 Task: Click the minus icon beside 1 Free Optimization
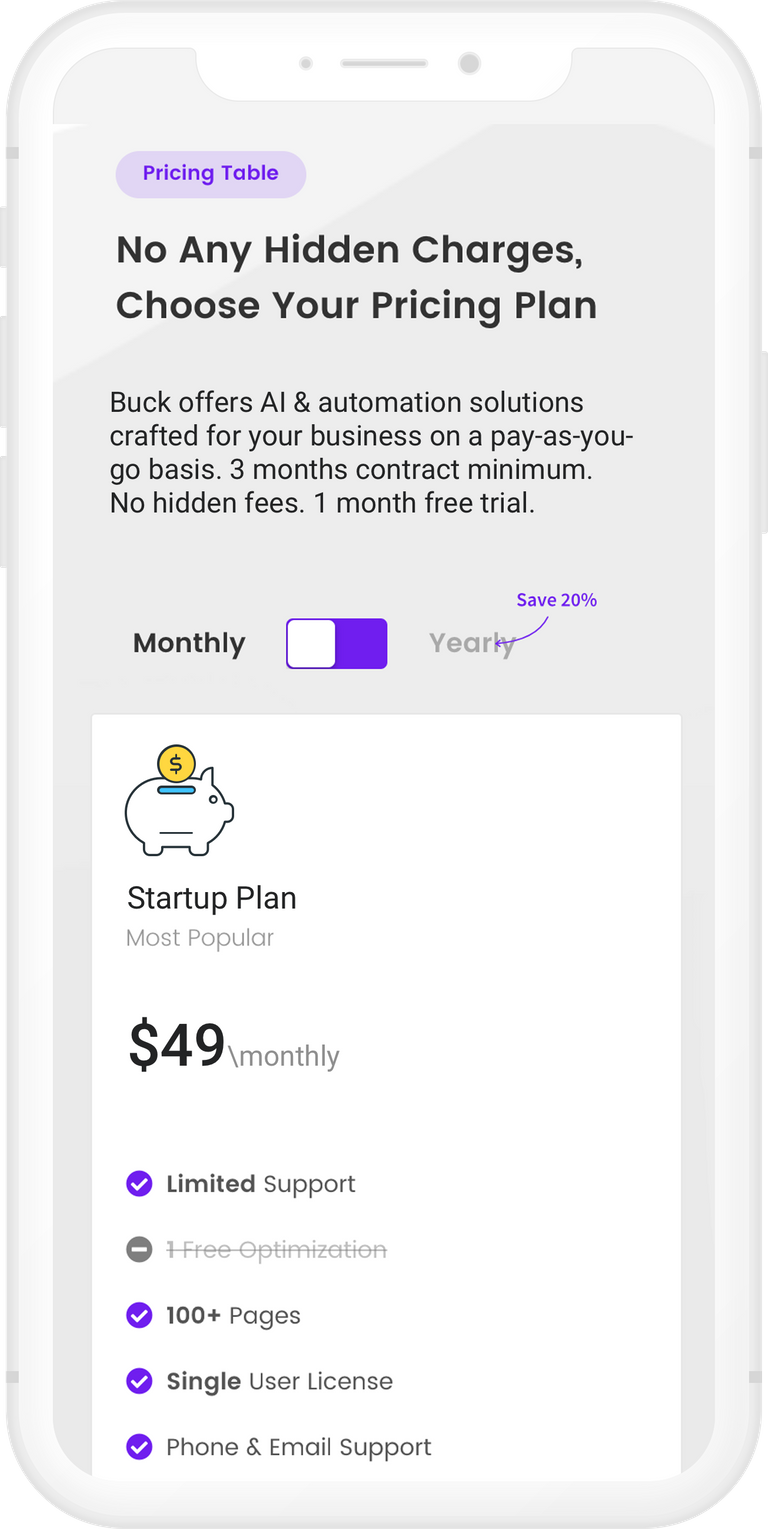click(x=139, y=1250)
